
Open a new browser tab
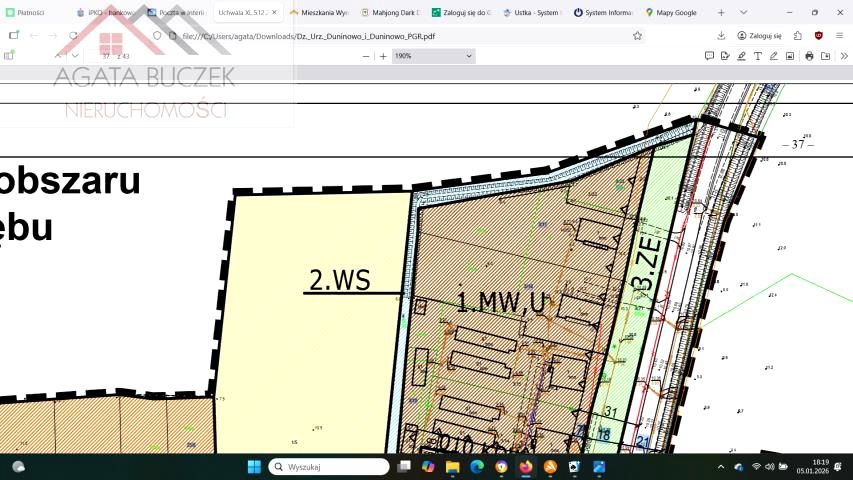[721, 12]
